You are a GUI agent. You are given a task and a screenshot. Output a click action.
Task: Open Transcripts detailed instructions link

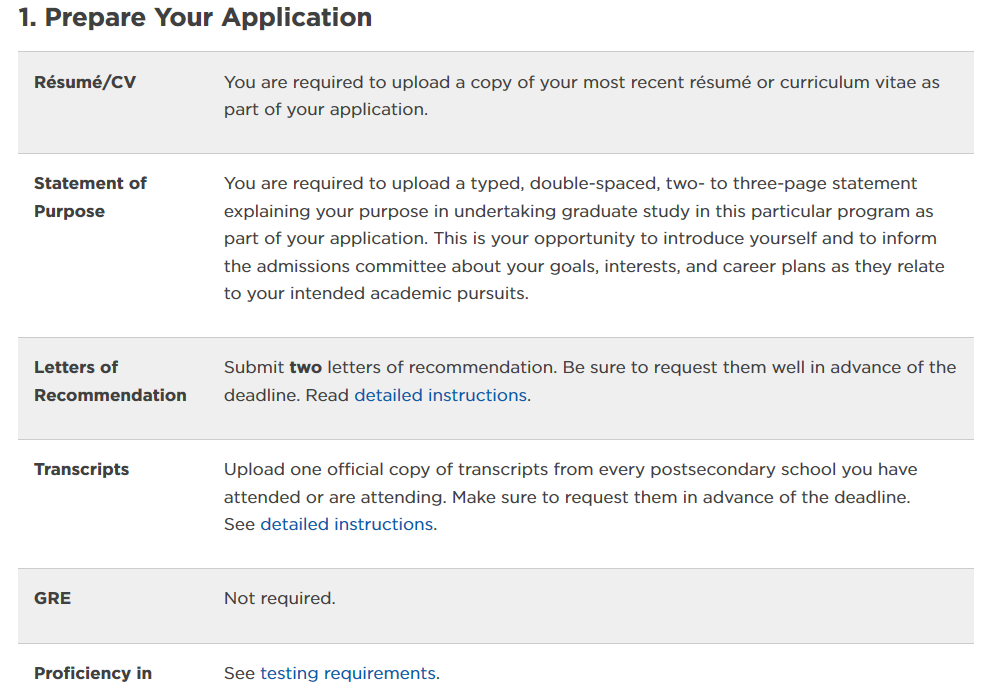tap(346, 524)
